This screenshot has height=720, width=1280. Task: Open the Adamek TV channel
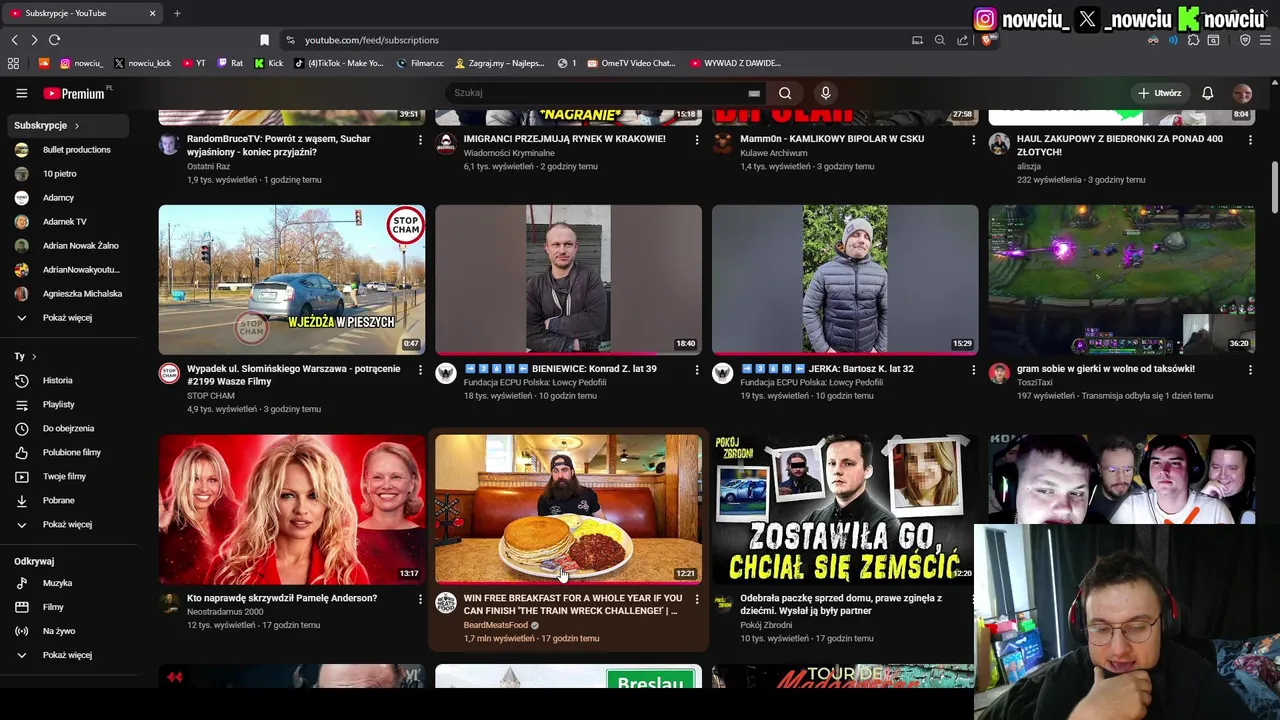pos(68,222)
